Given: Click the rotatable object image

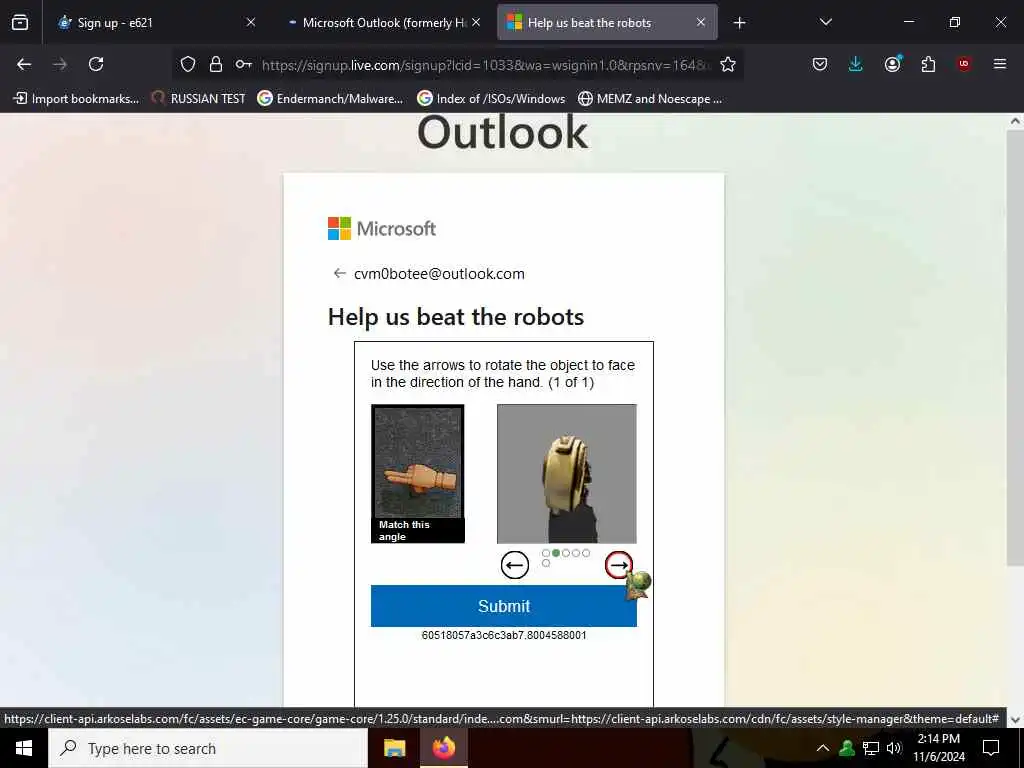Looking at the screenshot, I should 567,473.
